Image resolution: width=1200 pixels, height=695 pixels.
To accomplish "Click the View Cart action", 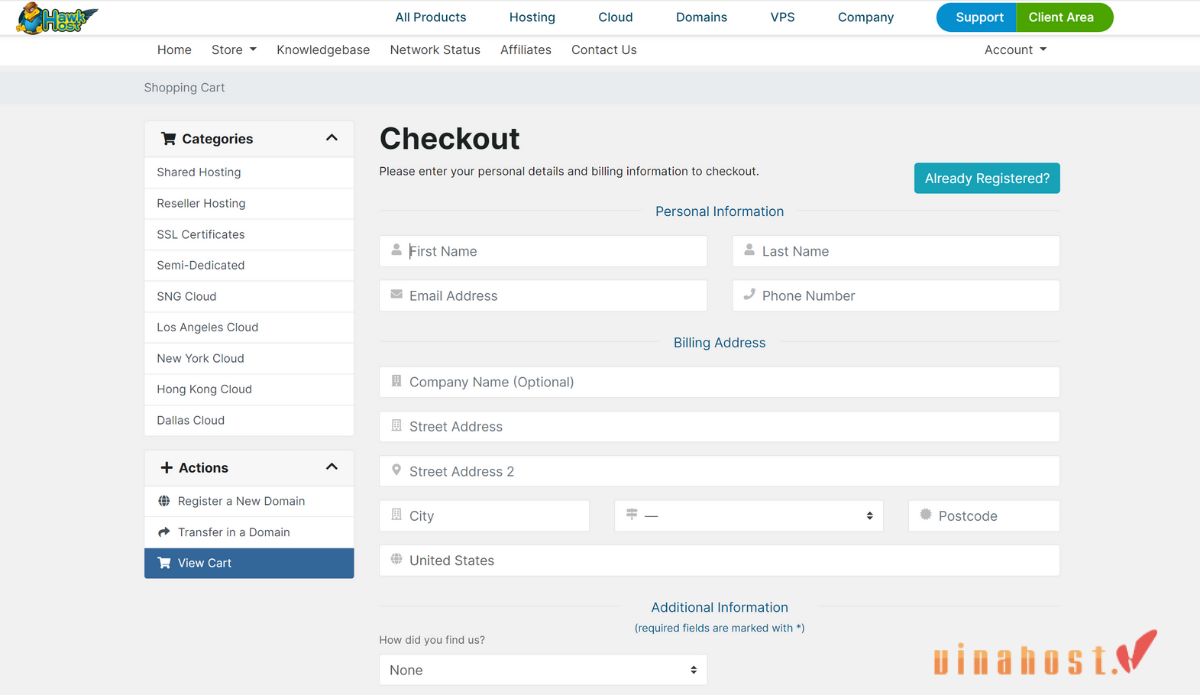I will (x=249, y=563).
